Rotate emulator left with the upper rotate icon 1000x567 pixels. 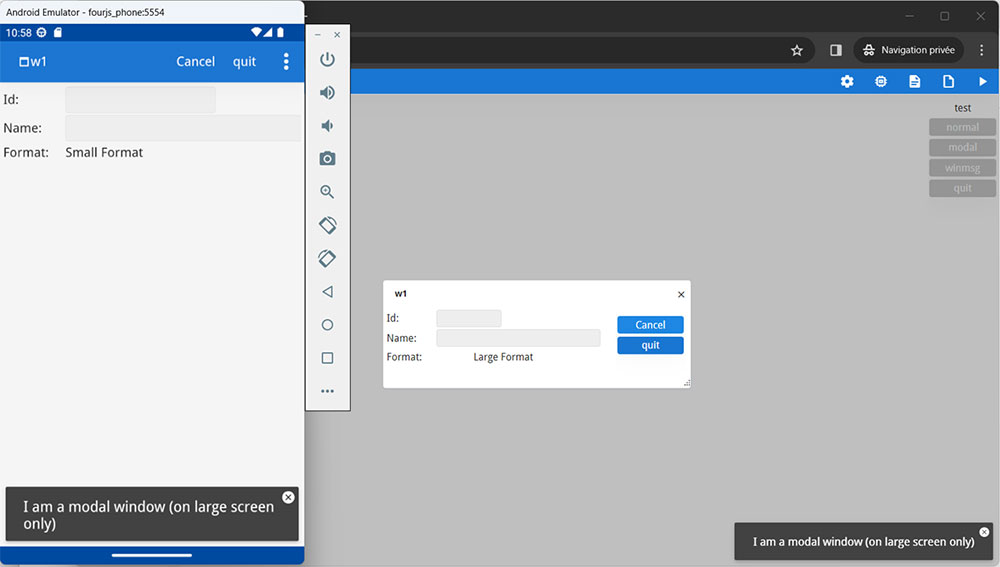click(327, 225)
